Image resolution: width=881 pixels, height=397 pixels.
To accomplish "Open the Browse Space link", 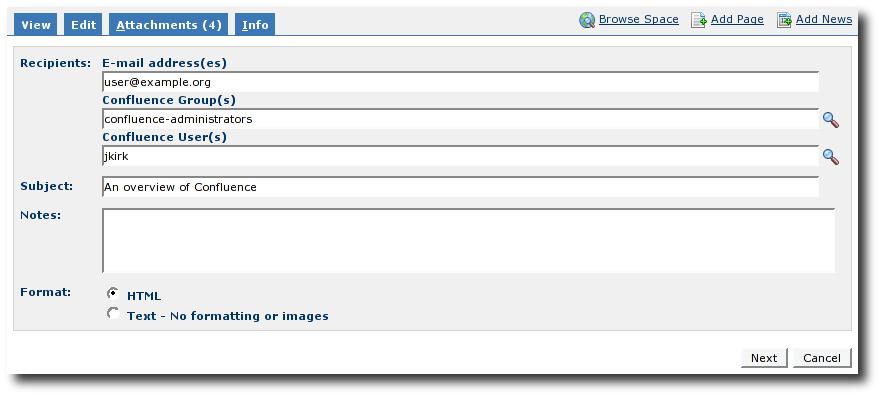I will (639, 20).
